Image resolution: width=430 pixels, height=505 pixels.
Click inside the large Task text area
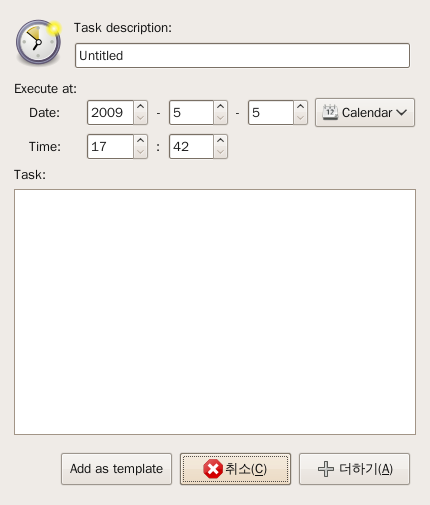(215, 312)
